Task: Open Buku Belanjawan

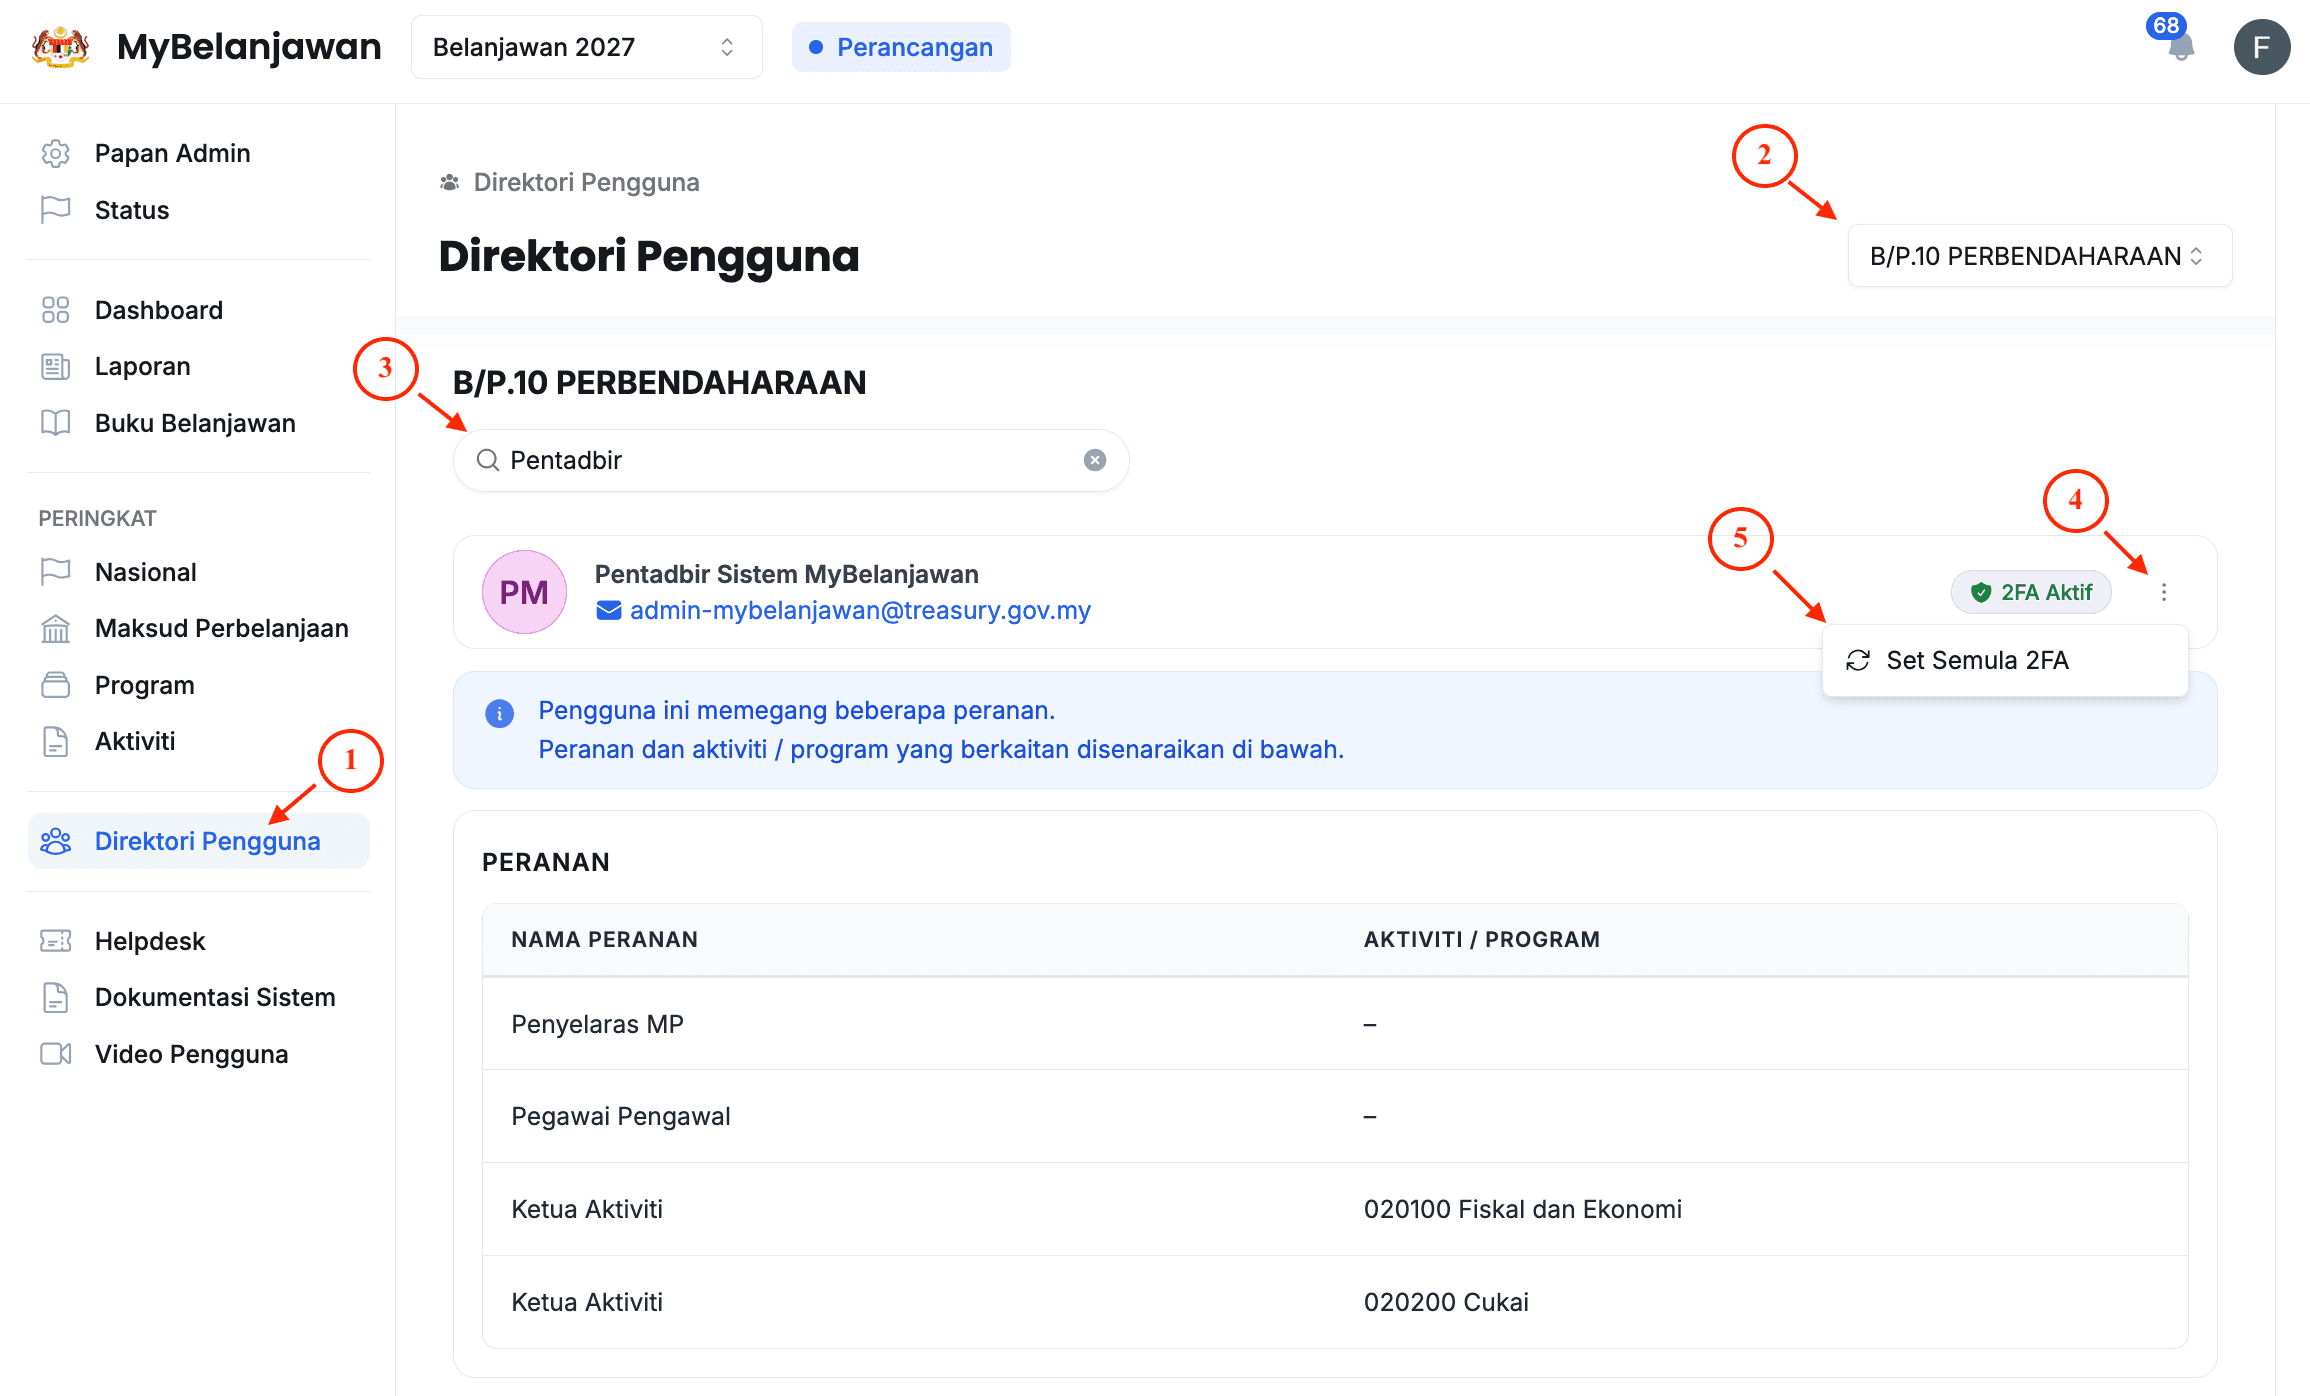Action: tap(199, 423)
